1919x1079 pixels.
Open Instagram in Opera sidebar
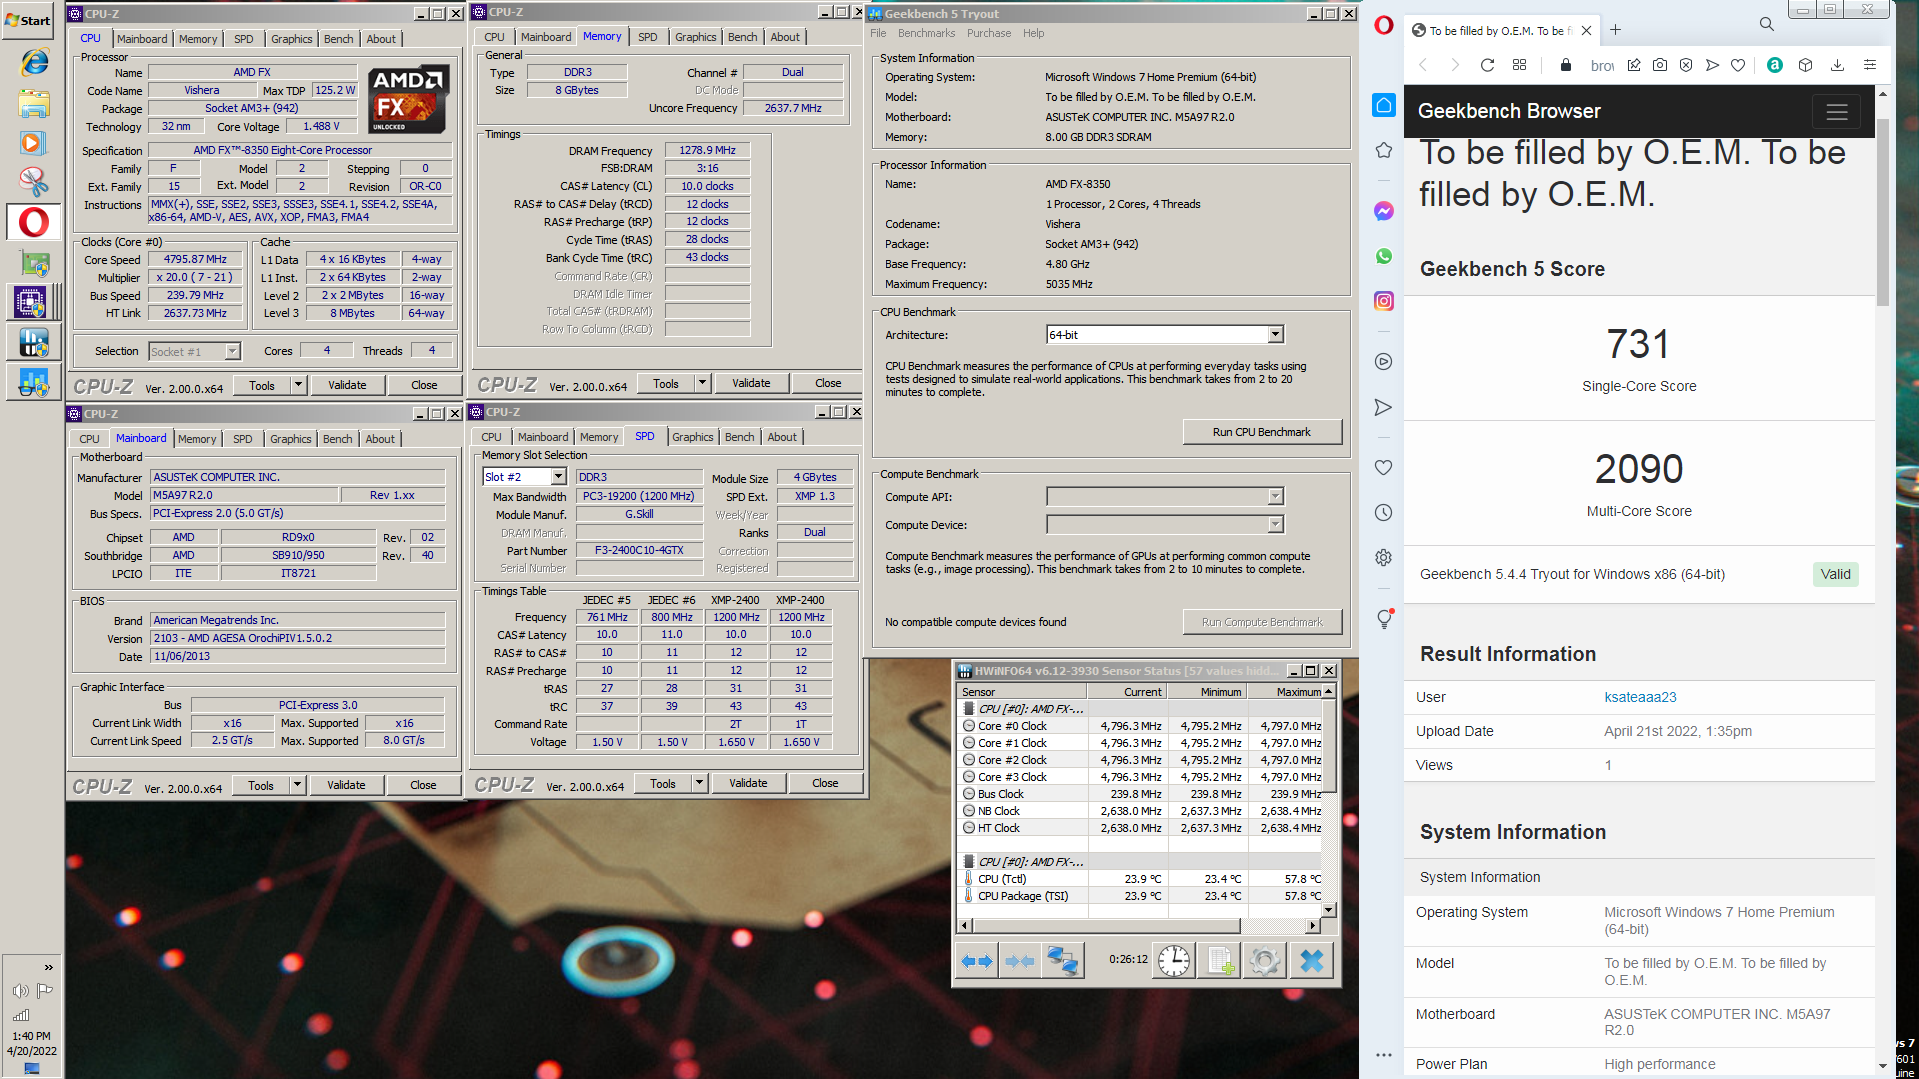click(x=1384, y=301)
